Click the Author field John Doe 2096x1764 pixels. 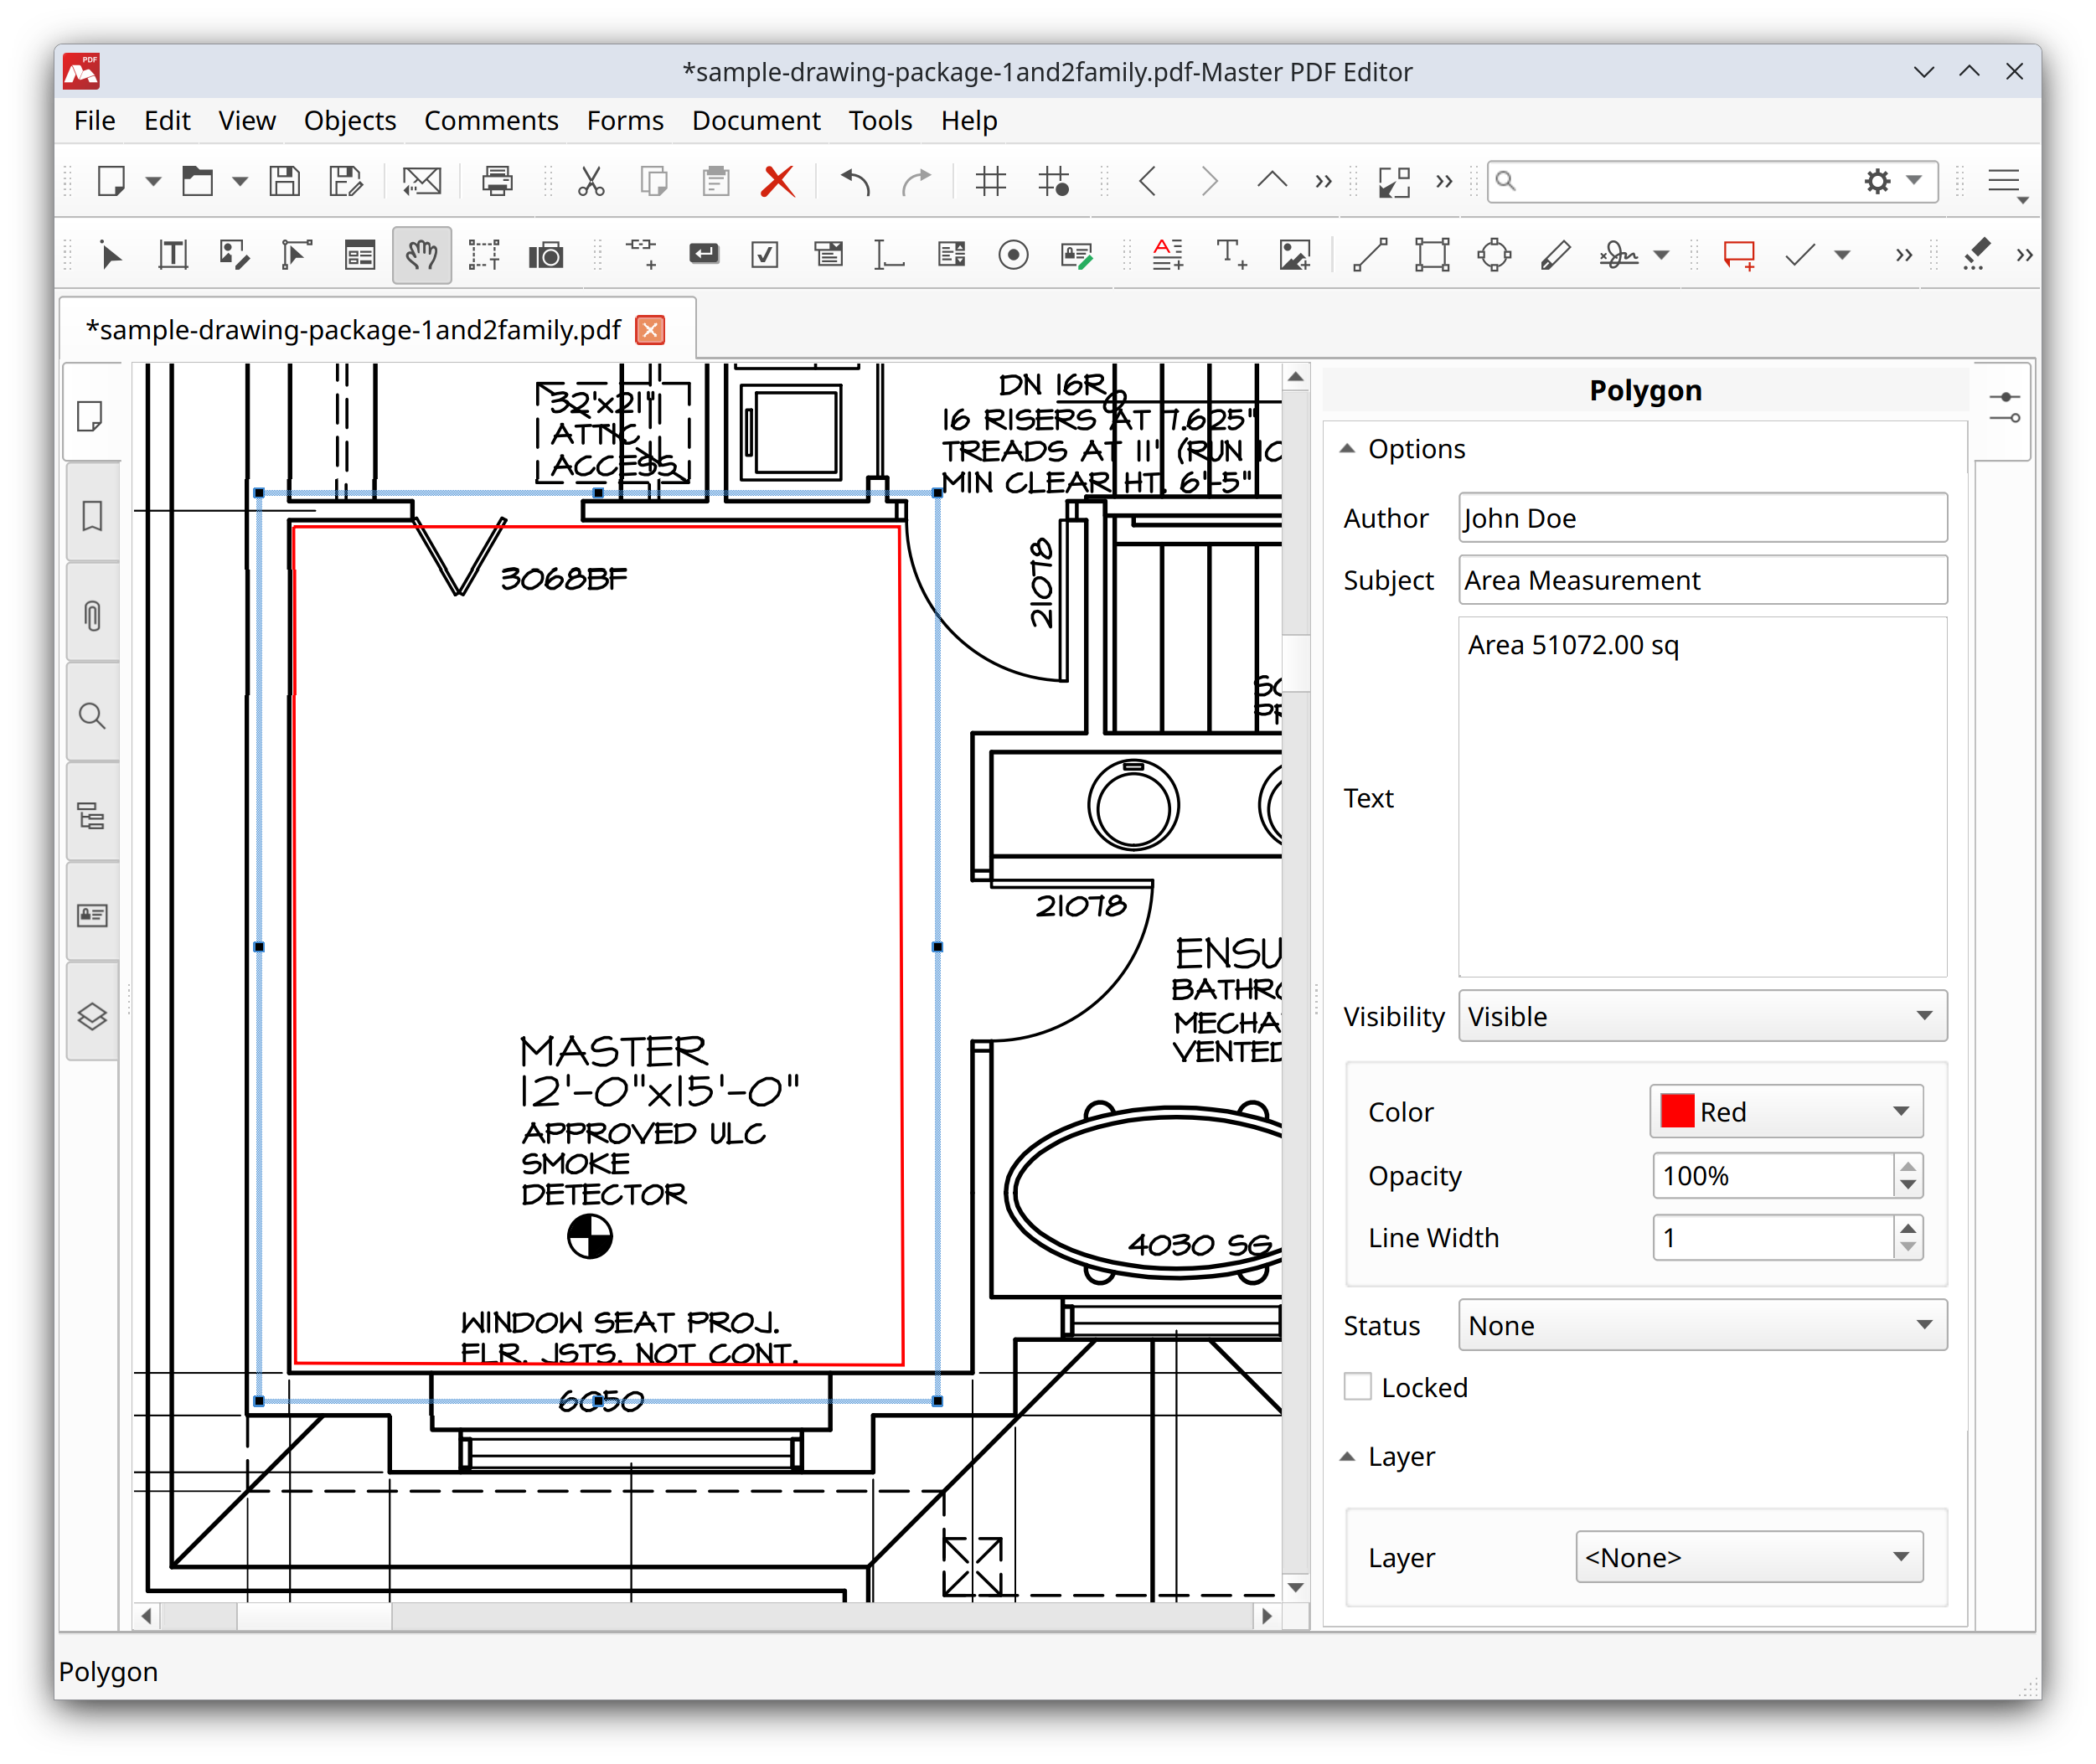pos(1702,518)
